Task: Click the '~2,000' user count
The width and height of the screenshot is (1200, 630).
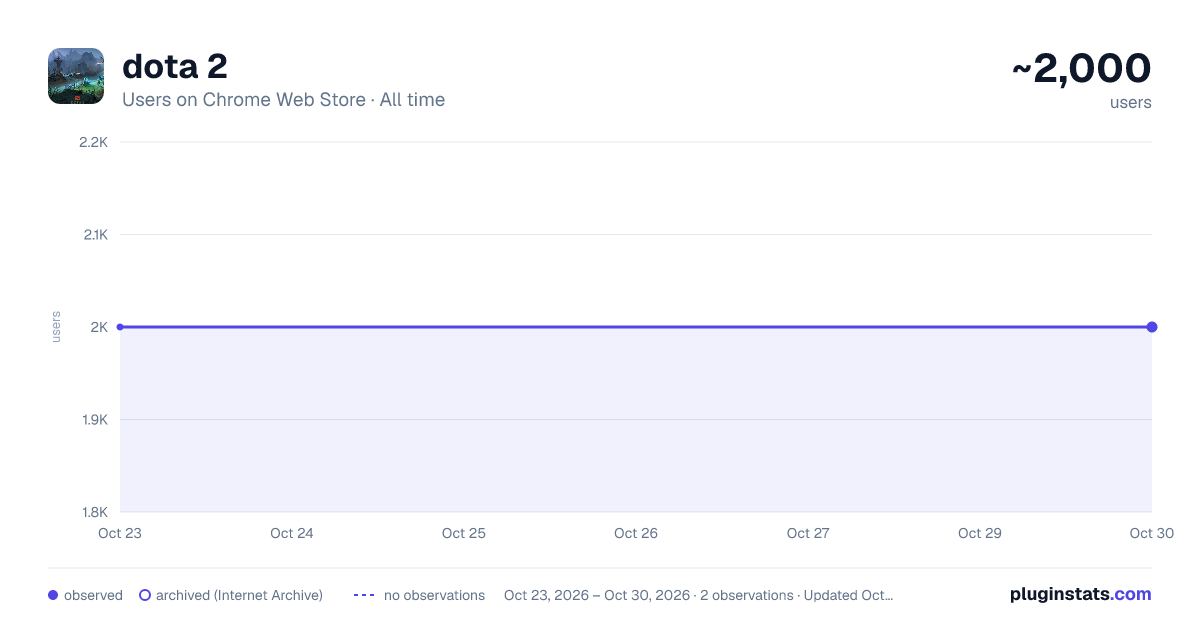Action: coord(1082,68)
